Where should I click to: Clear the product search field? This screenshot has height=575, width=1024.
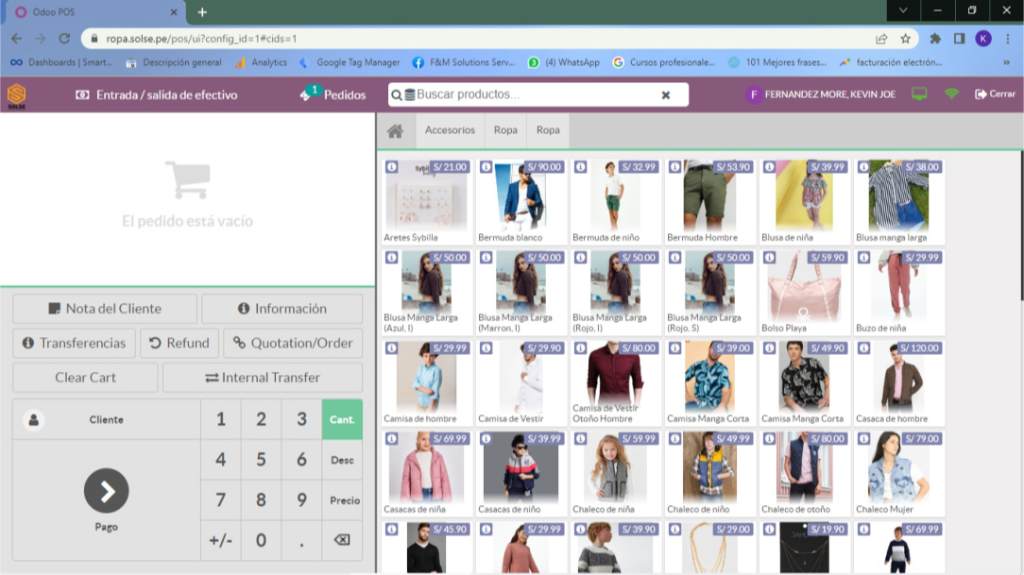point(665,95)
